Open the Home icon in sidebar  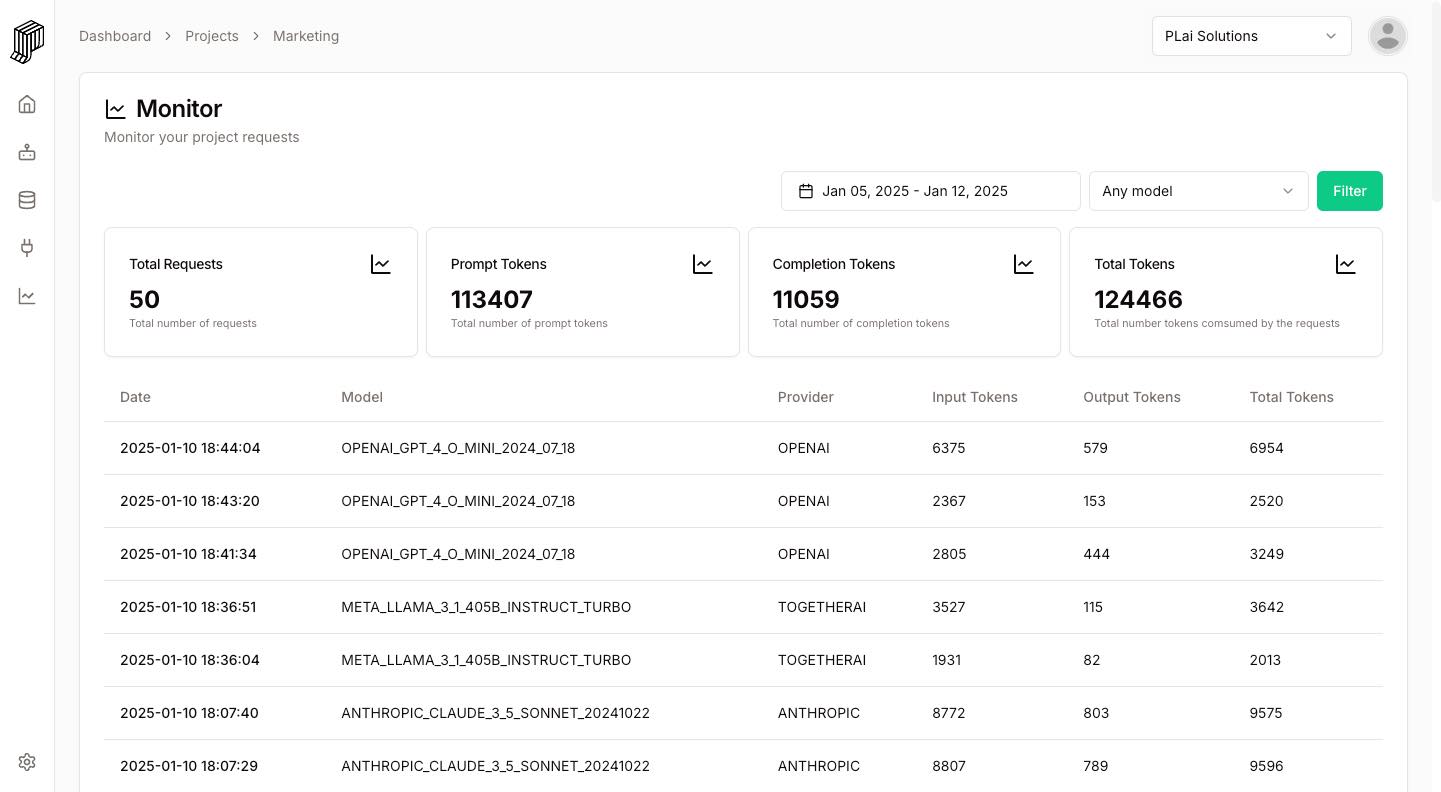coord(27,104)
